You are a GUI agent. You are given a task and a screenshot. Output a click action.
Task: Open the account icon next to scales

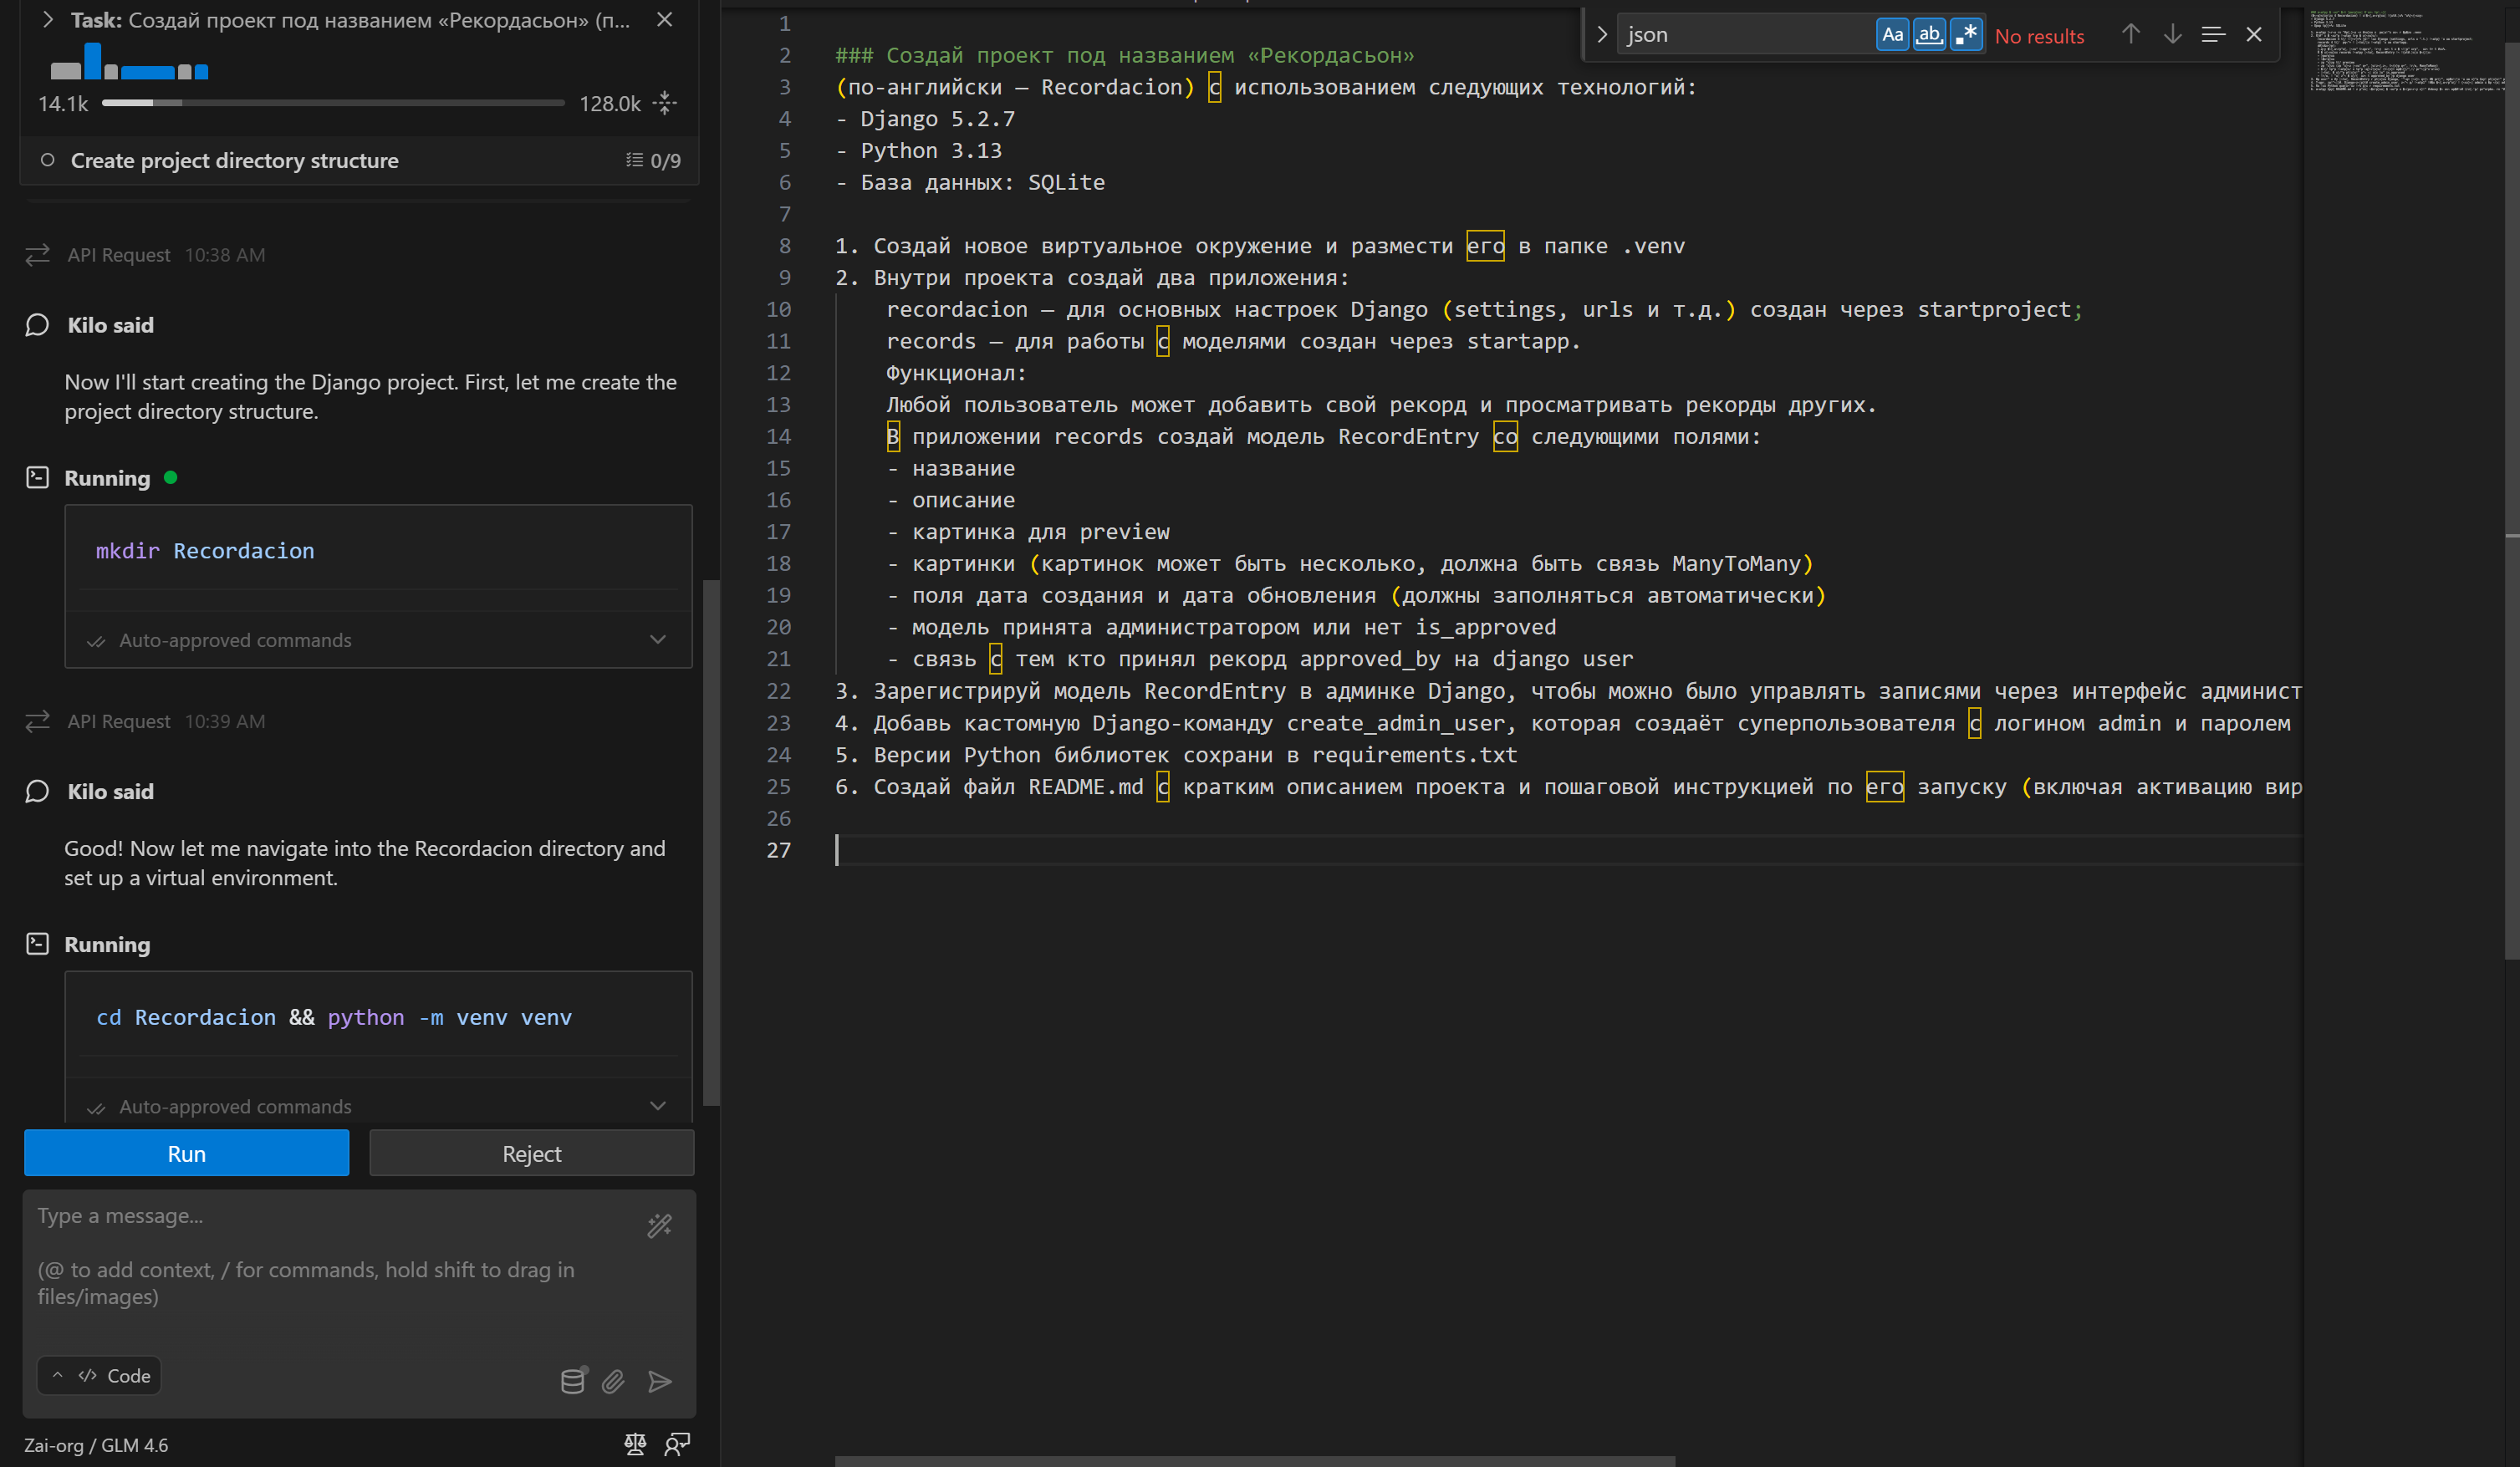[x=678, y=1445]
